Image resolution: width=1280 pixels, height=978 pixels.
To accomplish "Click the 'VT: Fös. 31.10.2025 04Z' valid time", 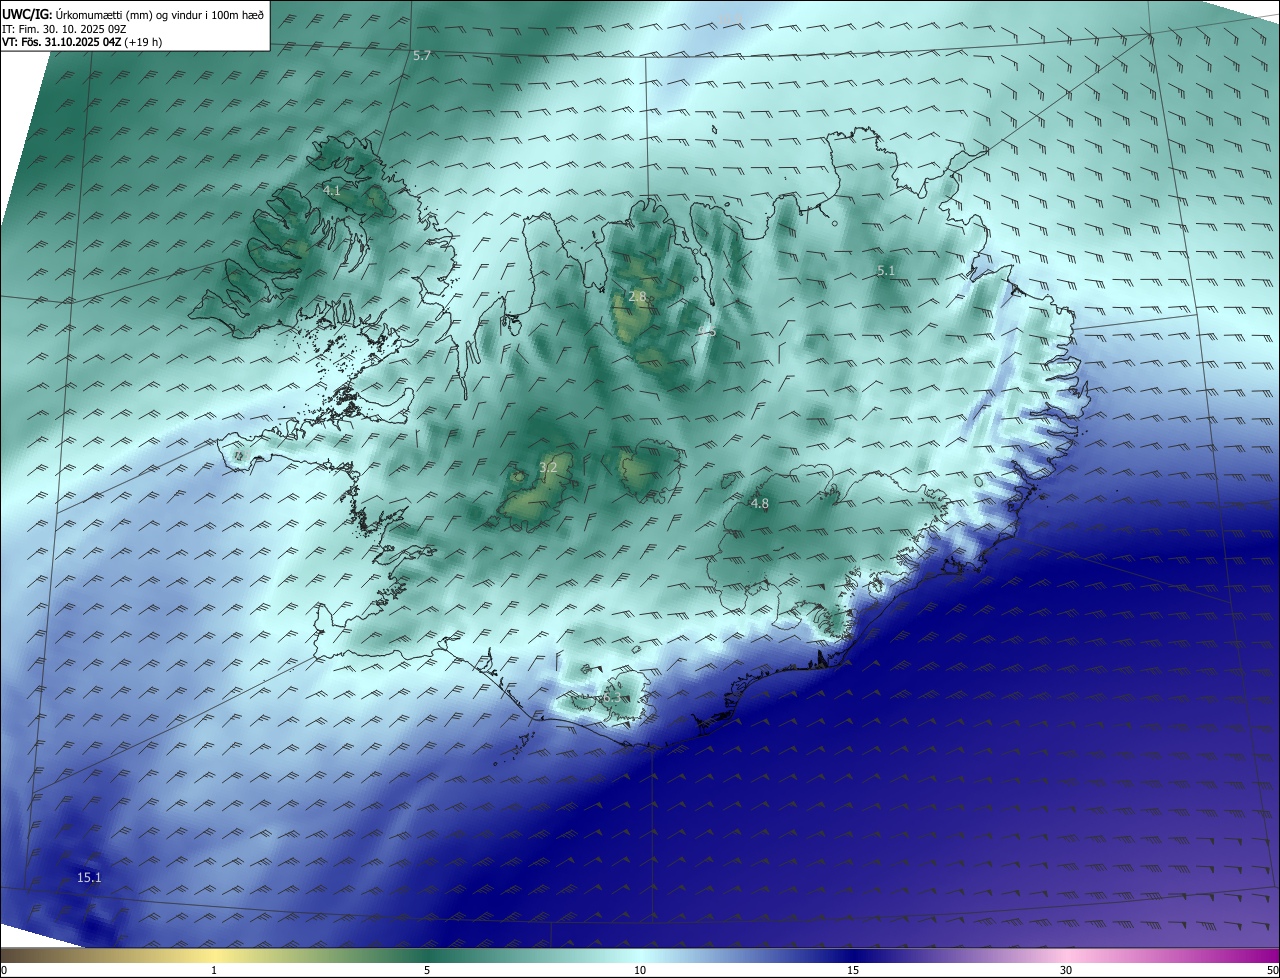I will pos(62,42).
